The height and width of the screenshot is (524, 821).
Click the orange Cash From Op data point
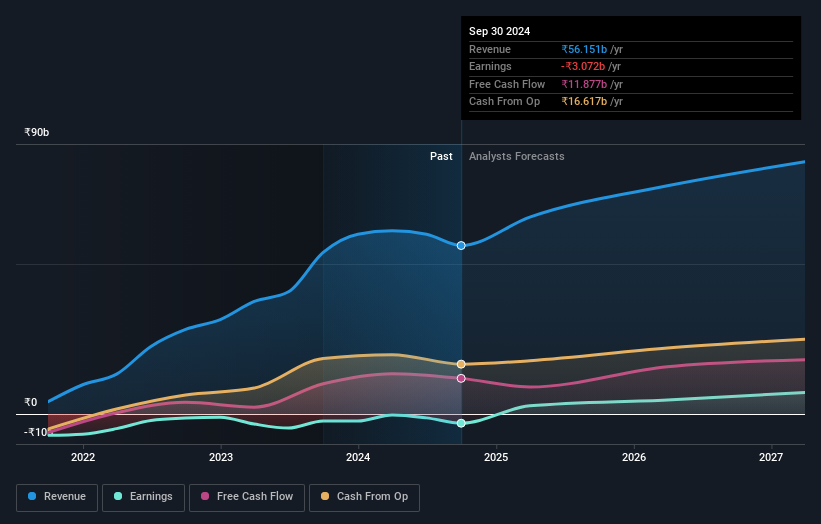click(461, 364)
